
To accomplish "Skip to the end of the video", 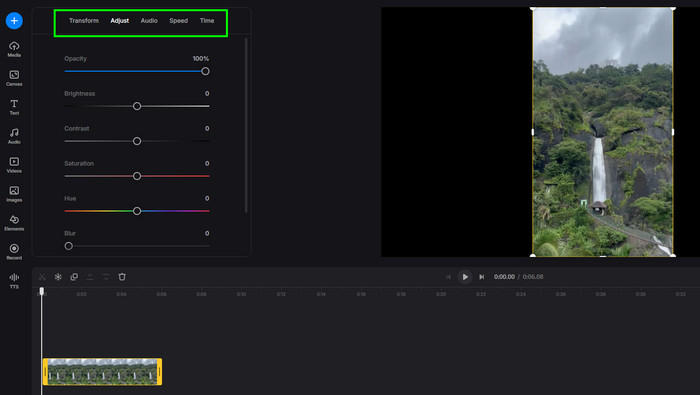I will click(482, 277).
